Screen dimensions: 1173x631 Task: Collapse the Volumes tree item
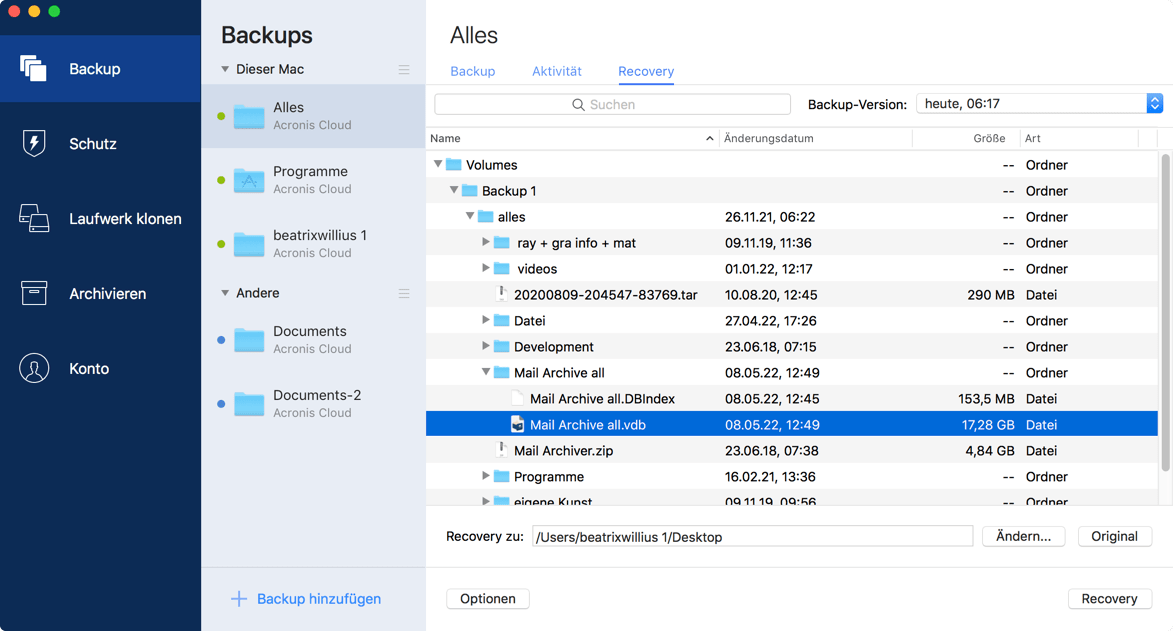(437, 164)
